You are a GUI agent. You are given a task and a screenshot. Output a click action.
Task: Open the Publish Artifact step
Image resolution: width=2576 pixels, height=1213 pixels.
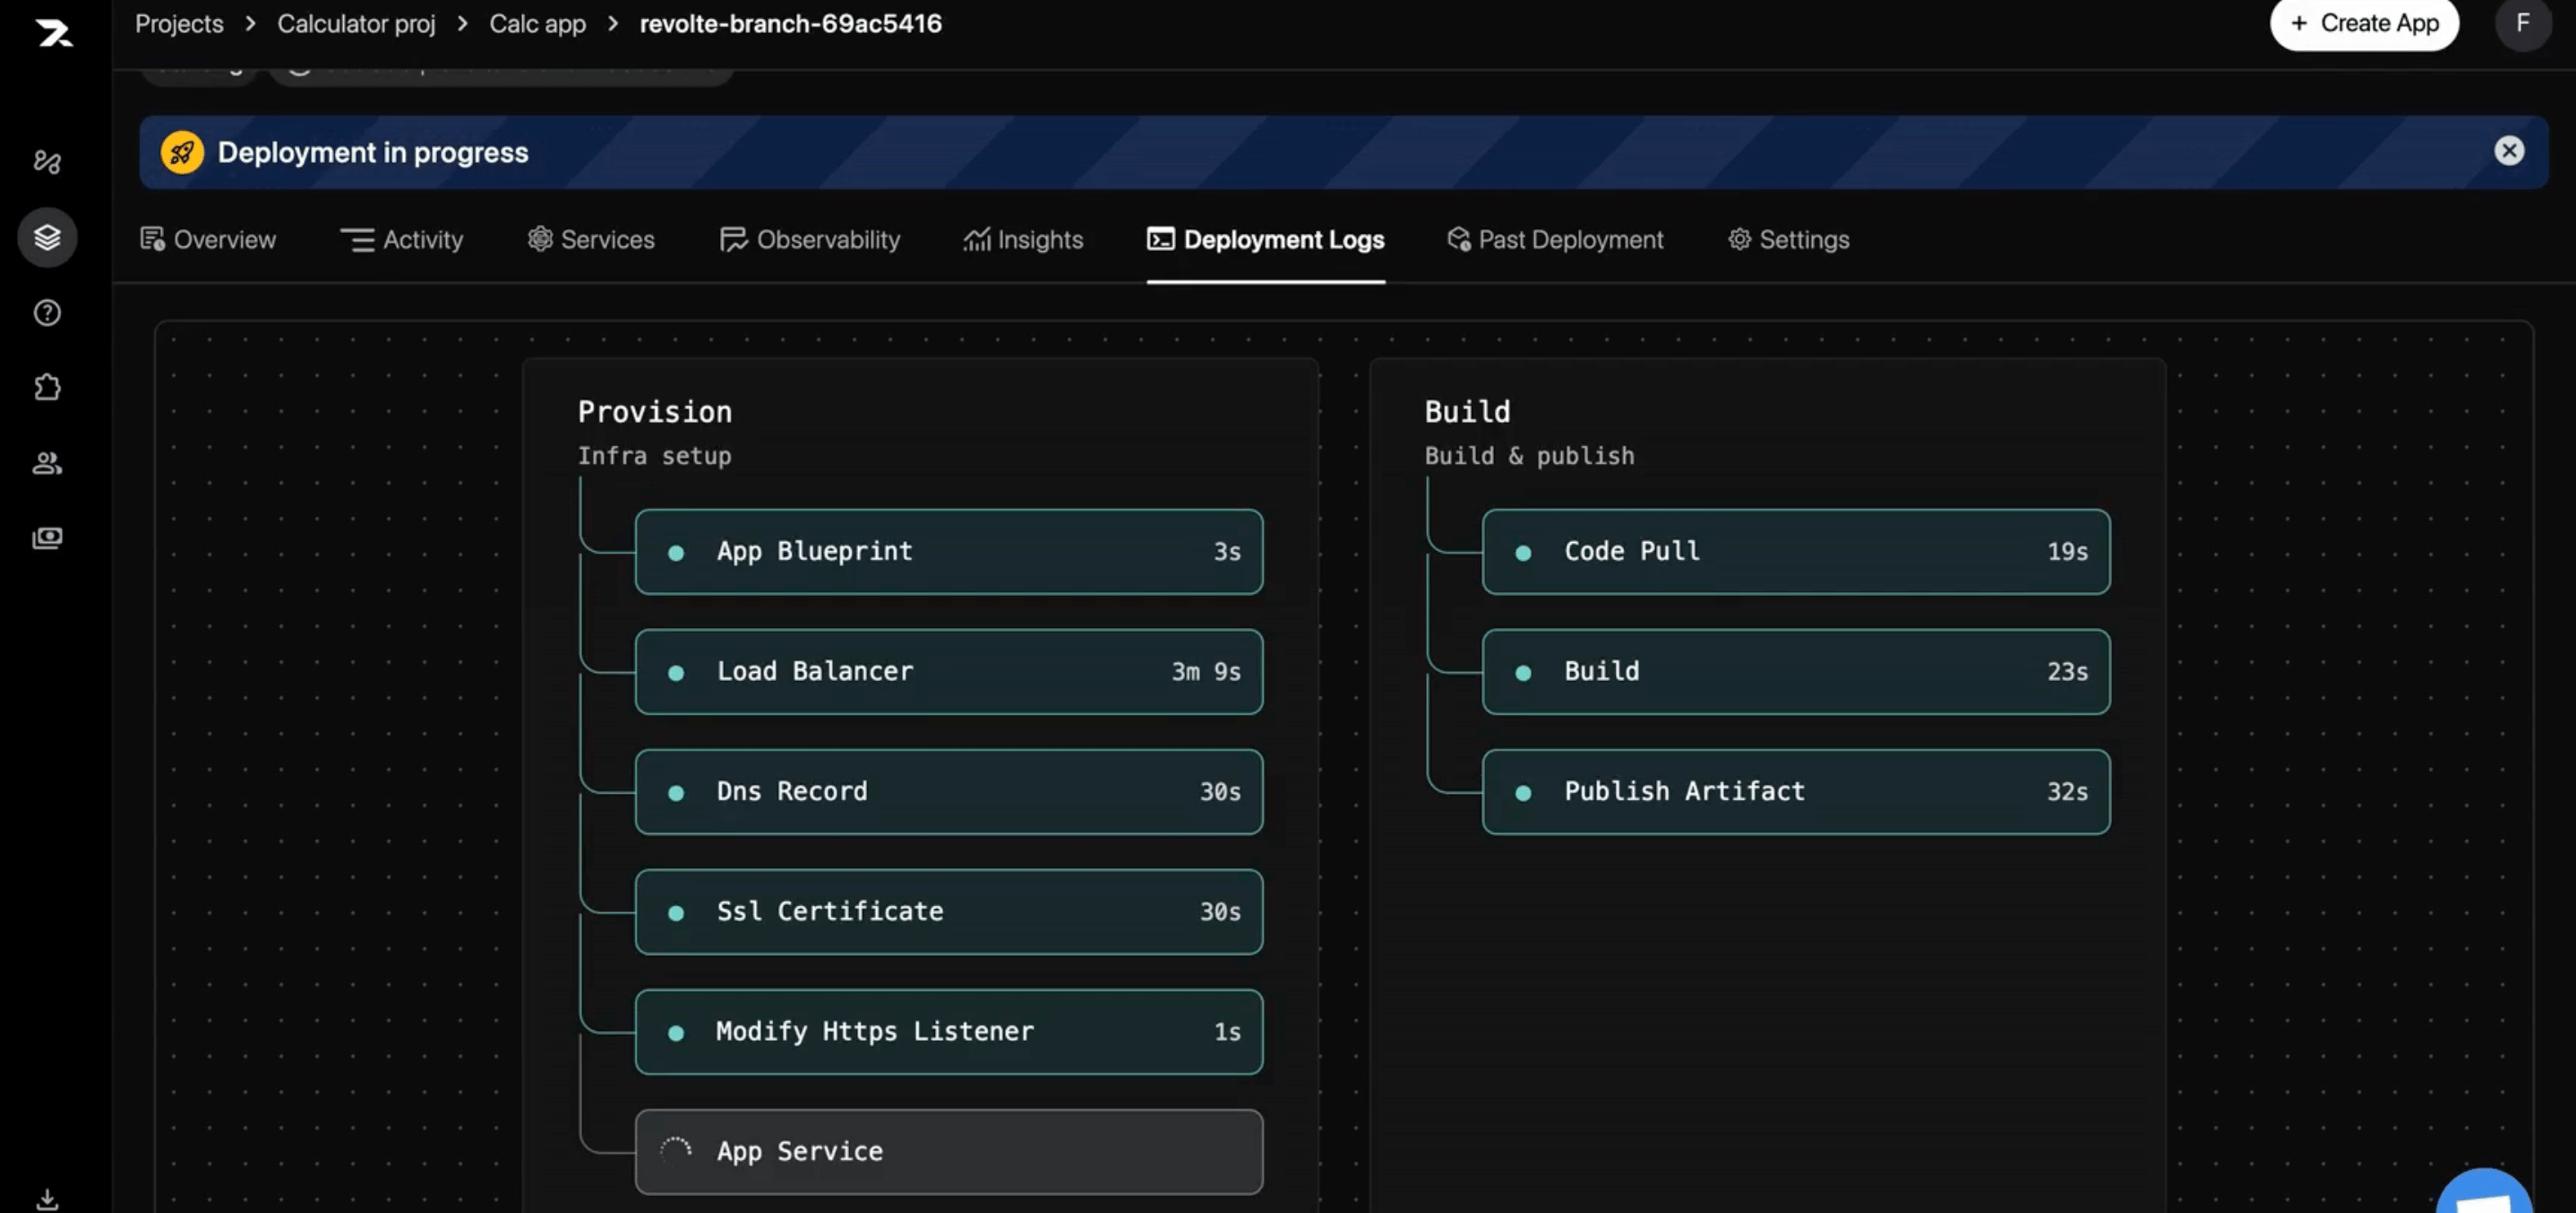pos(1796,792)
